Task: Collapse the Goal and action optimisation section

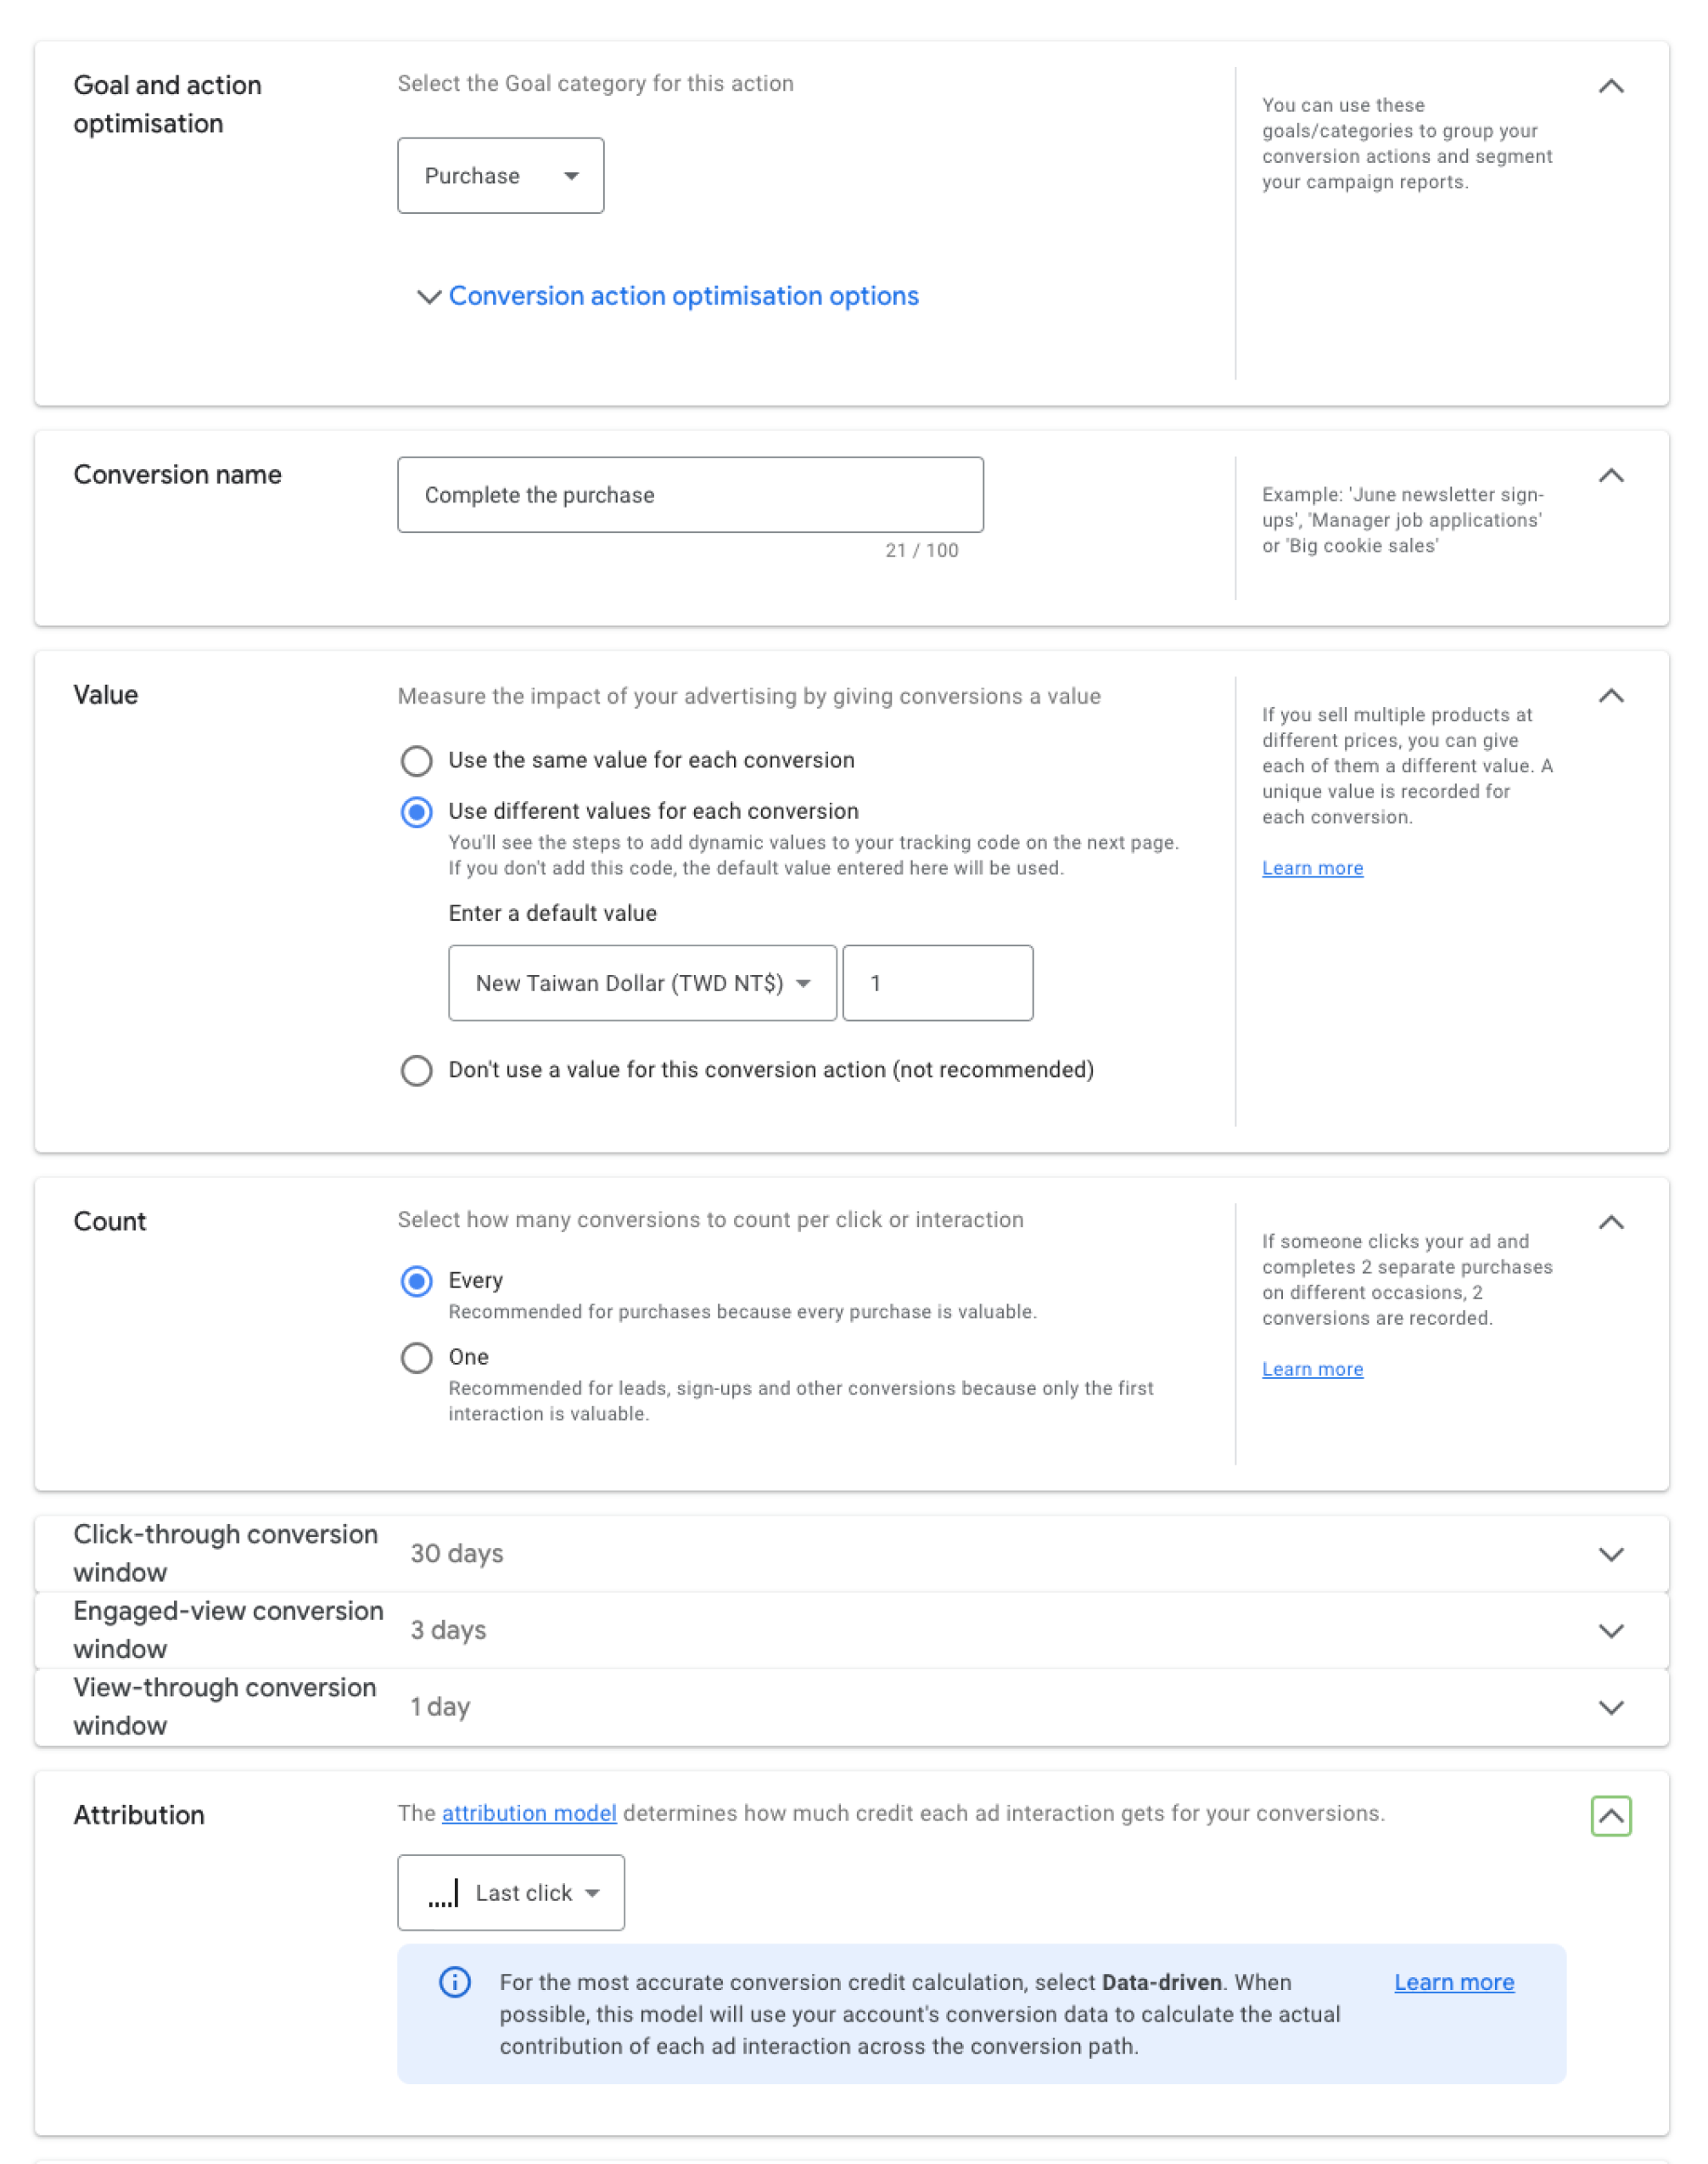Action: tap(1610, 86)
